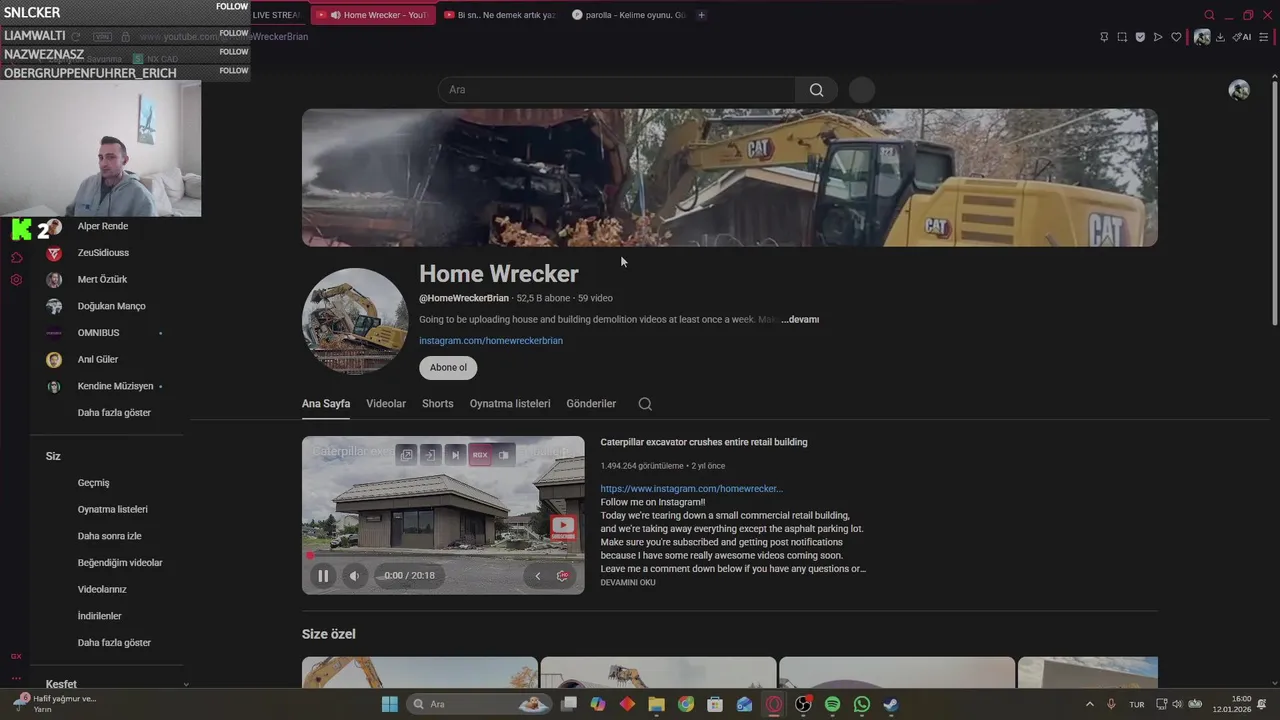Open Opera downloads icon
Viewport: 1280px width, 720px height.
[x=1220, y=37]
